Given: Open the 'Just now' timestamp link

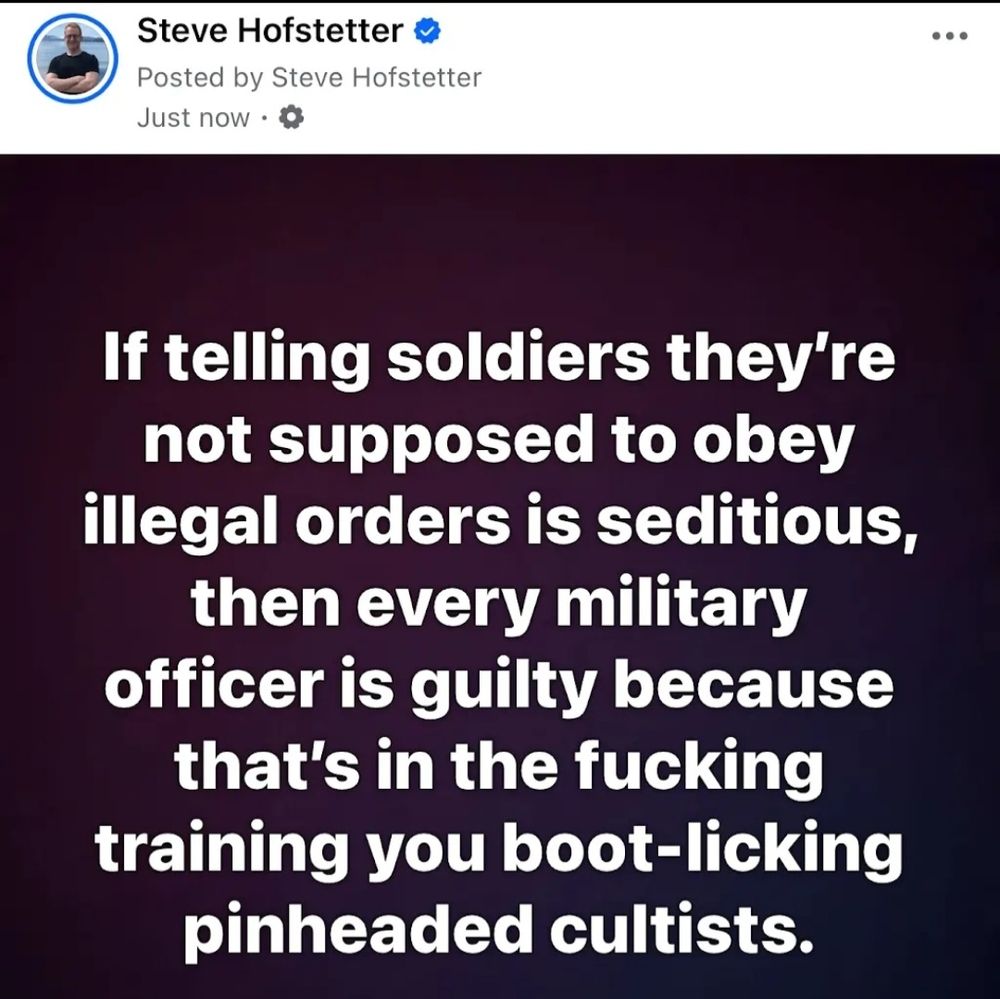Looking at the screenshot, I should 193,118.
